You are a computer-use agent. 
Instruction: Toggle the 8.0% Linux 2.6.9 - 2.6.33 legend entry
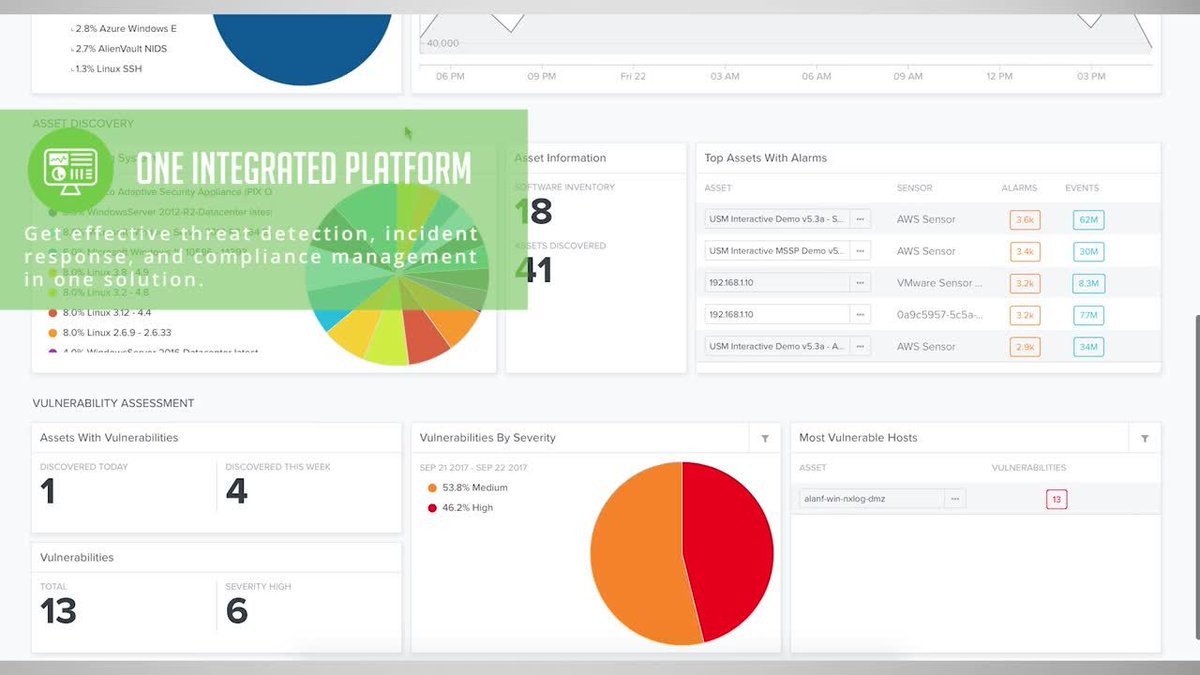[109, 333]
